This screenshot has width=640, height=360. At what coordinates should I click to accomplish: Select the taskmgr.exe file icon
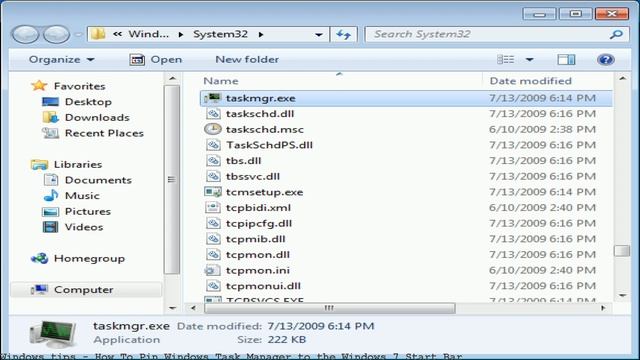pos(213,98)
